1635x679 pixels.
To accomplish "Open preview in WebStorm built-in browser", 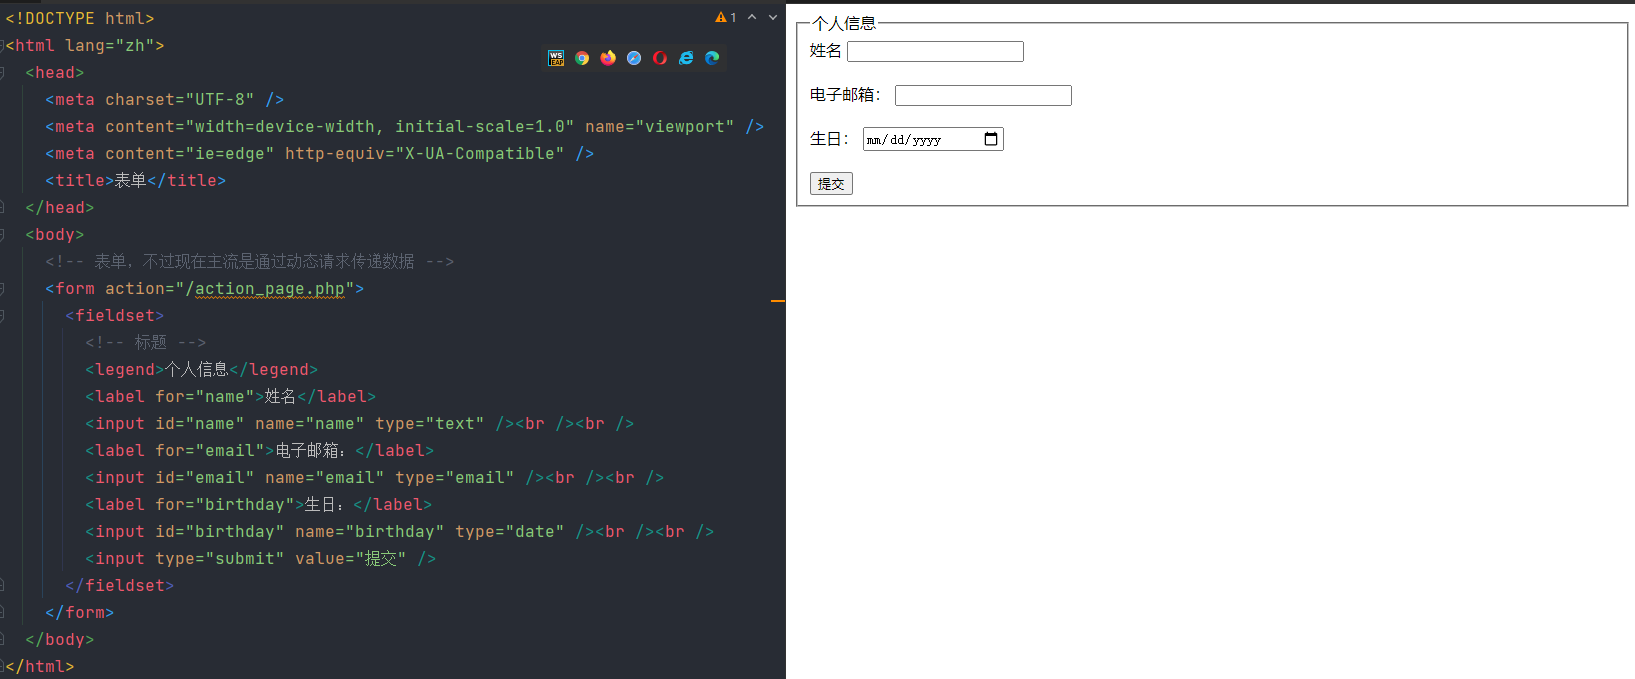I will point(556,58).
